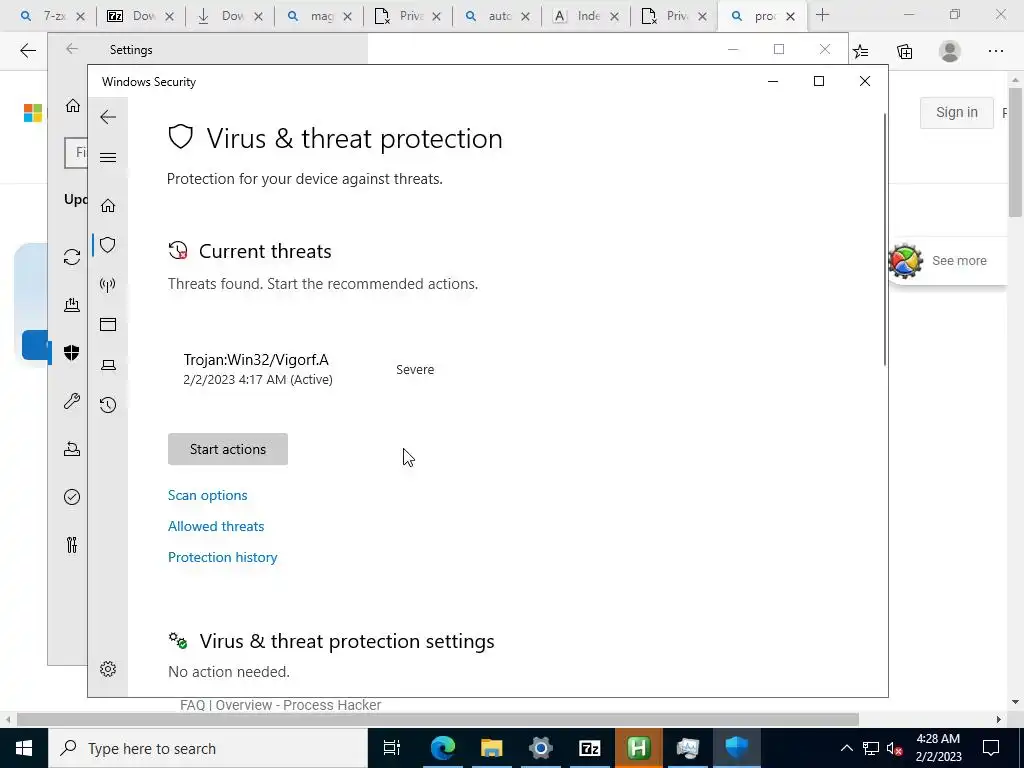The height and width of the screenshot is (768, 1024).
Task: Open For developers icon in Settings
Action: pyautogui.click(x=72, y=545)
